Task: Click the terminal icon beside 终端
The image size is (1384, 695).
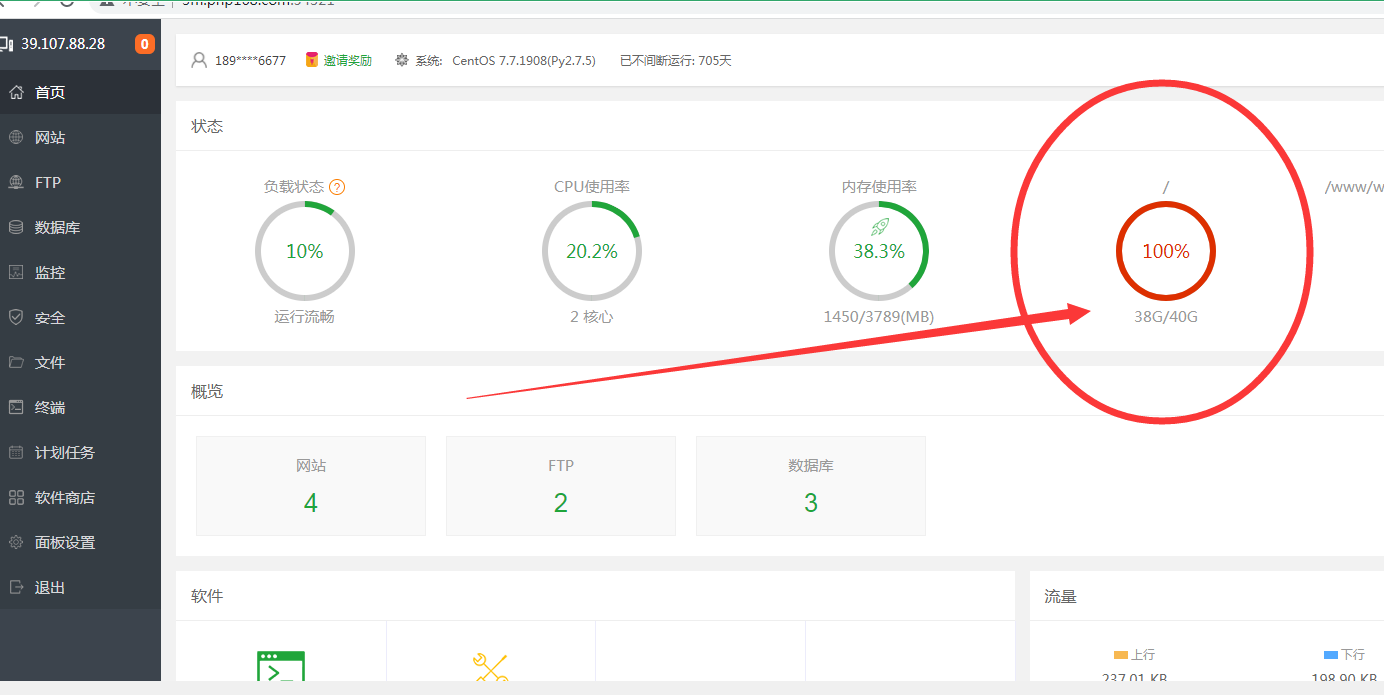Action: (x=16, y=407)
